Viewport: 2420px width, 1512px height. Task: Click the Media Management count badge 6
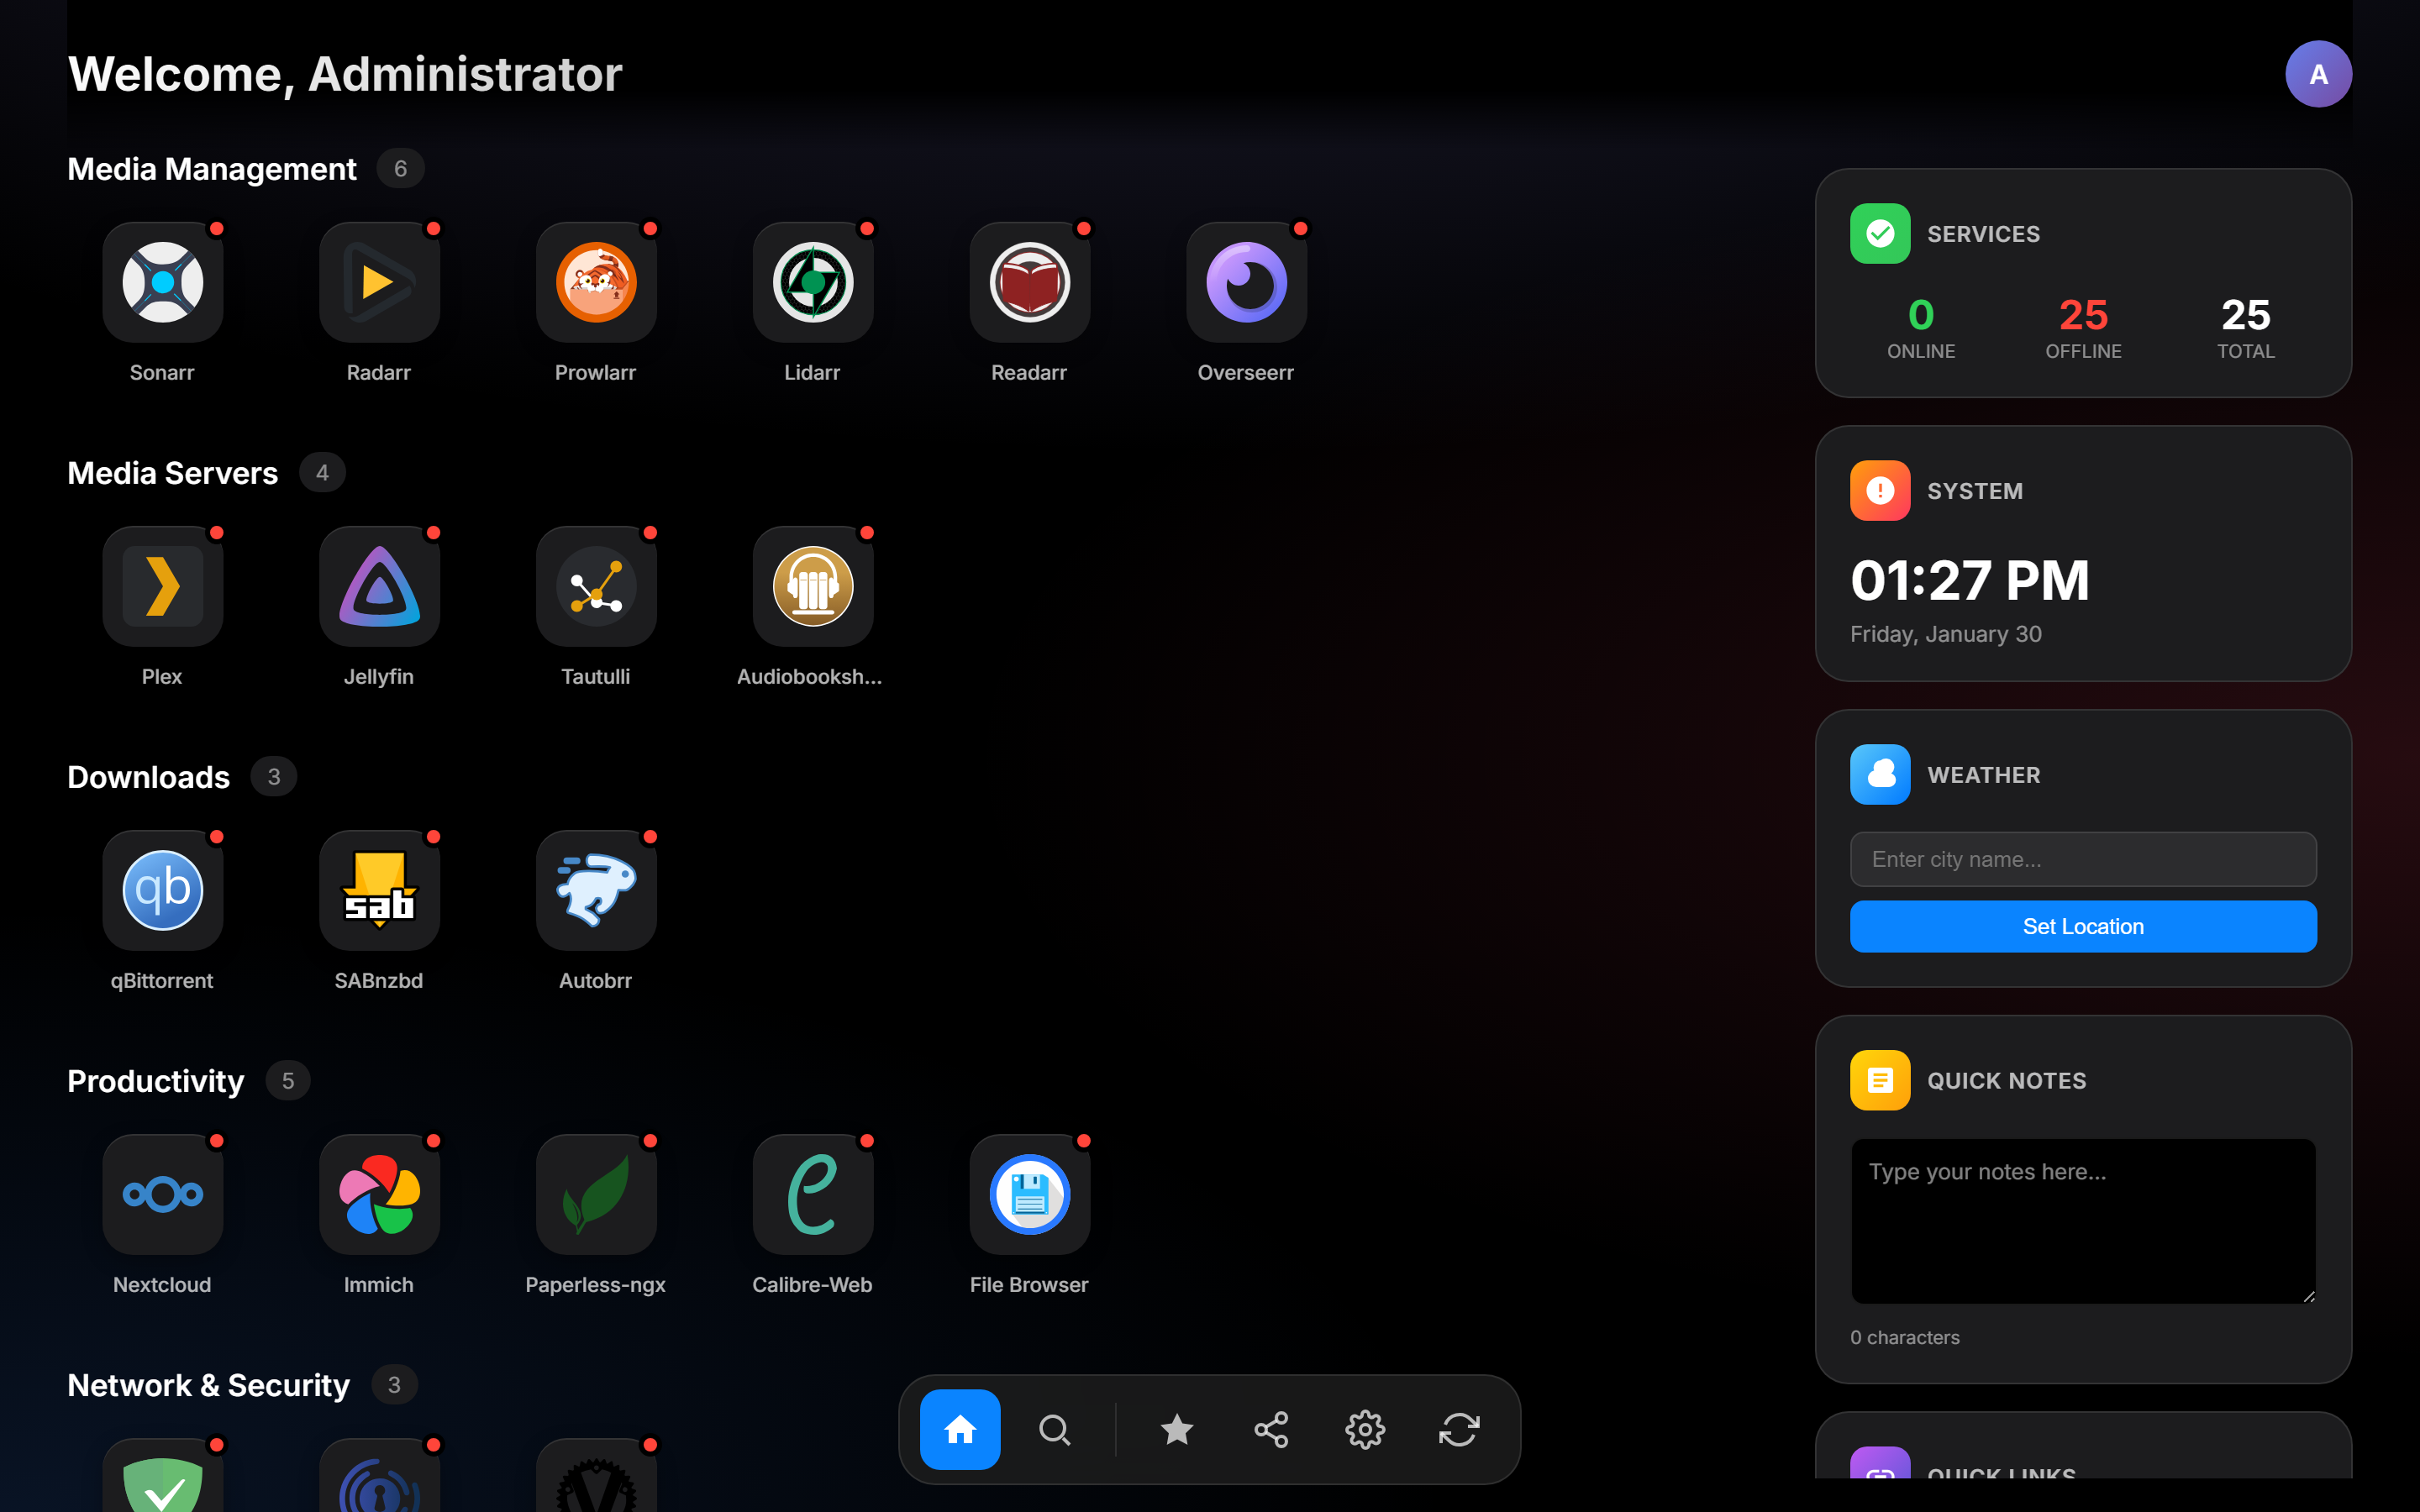pyautogui.click(x=400, y=169)
